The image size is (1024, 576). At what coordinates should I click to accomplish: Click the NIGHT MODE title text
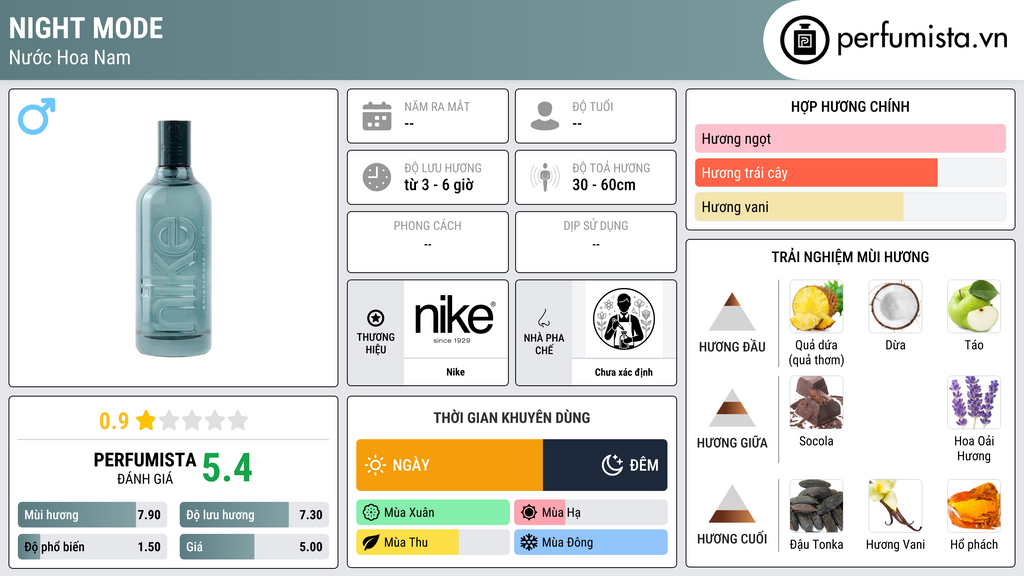(x=86, y=28)
